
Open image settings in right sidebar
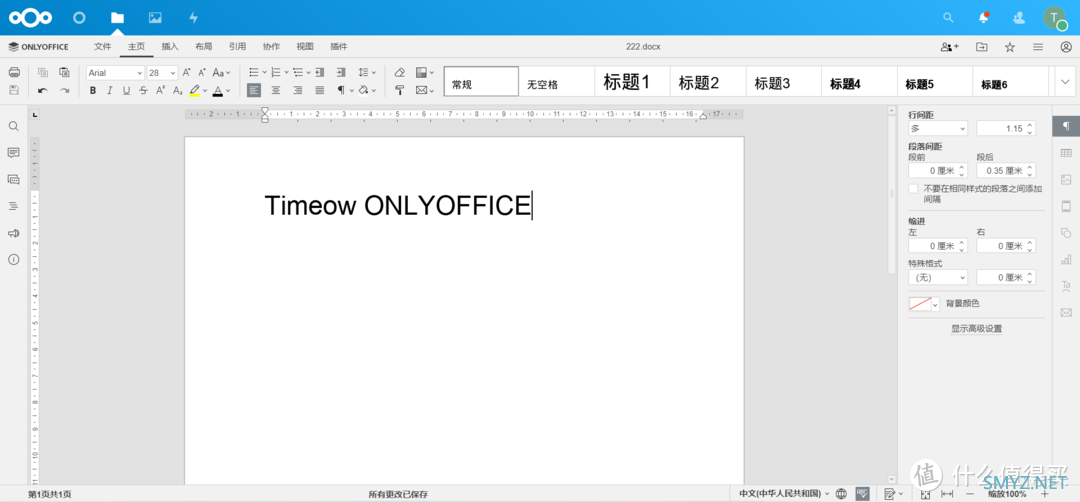(1066, 179)
